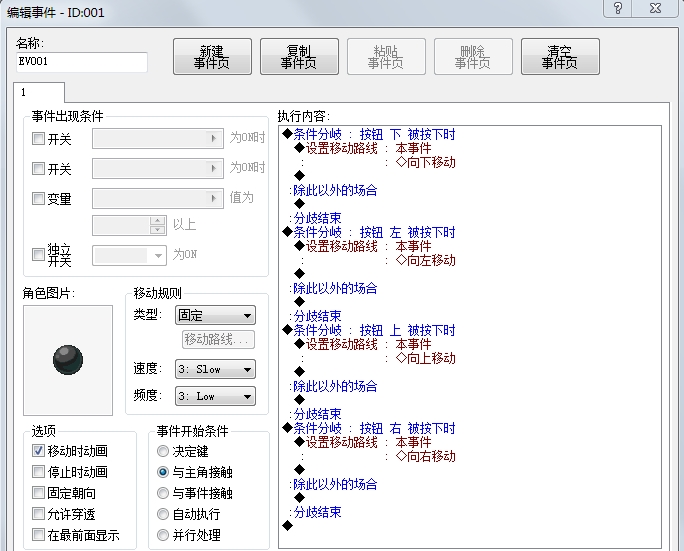684x551 pixels.
Task: Select 设置移动路线 line under 按钮 下 branch
Action: [363, 148]
